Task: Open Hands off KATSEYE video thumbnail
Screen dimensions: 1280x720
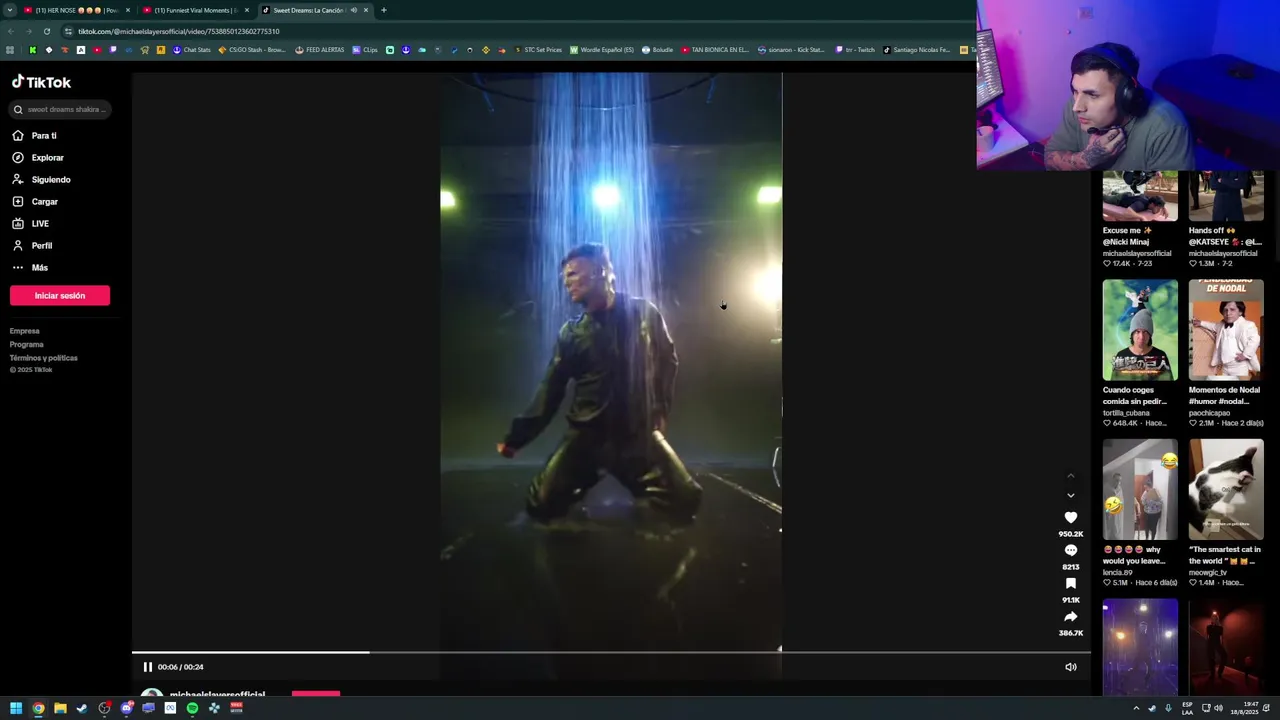Action: pyautogui.click(x=1226, y=196)
